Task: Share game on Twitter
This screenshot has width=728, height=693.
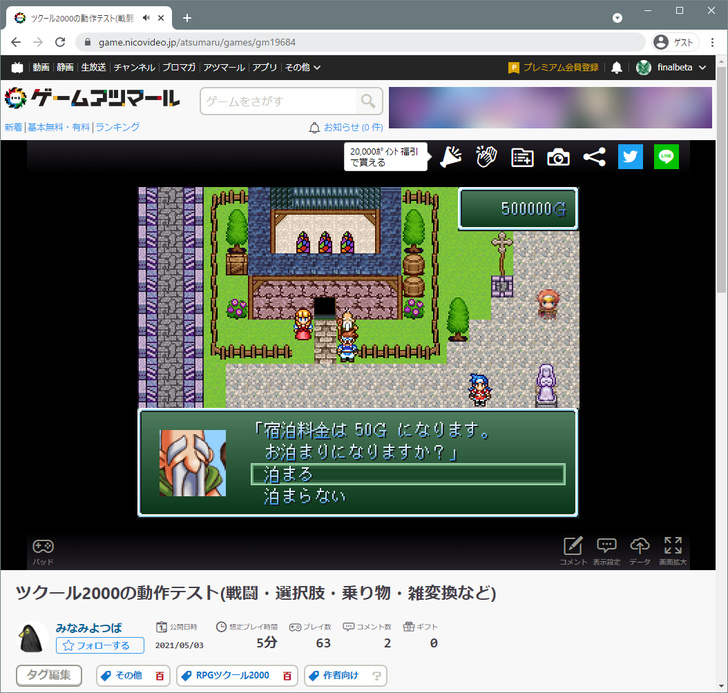Action: click(630, 156)
